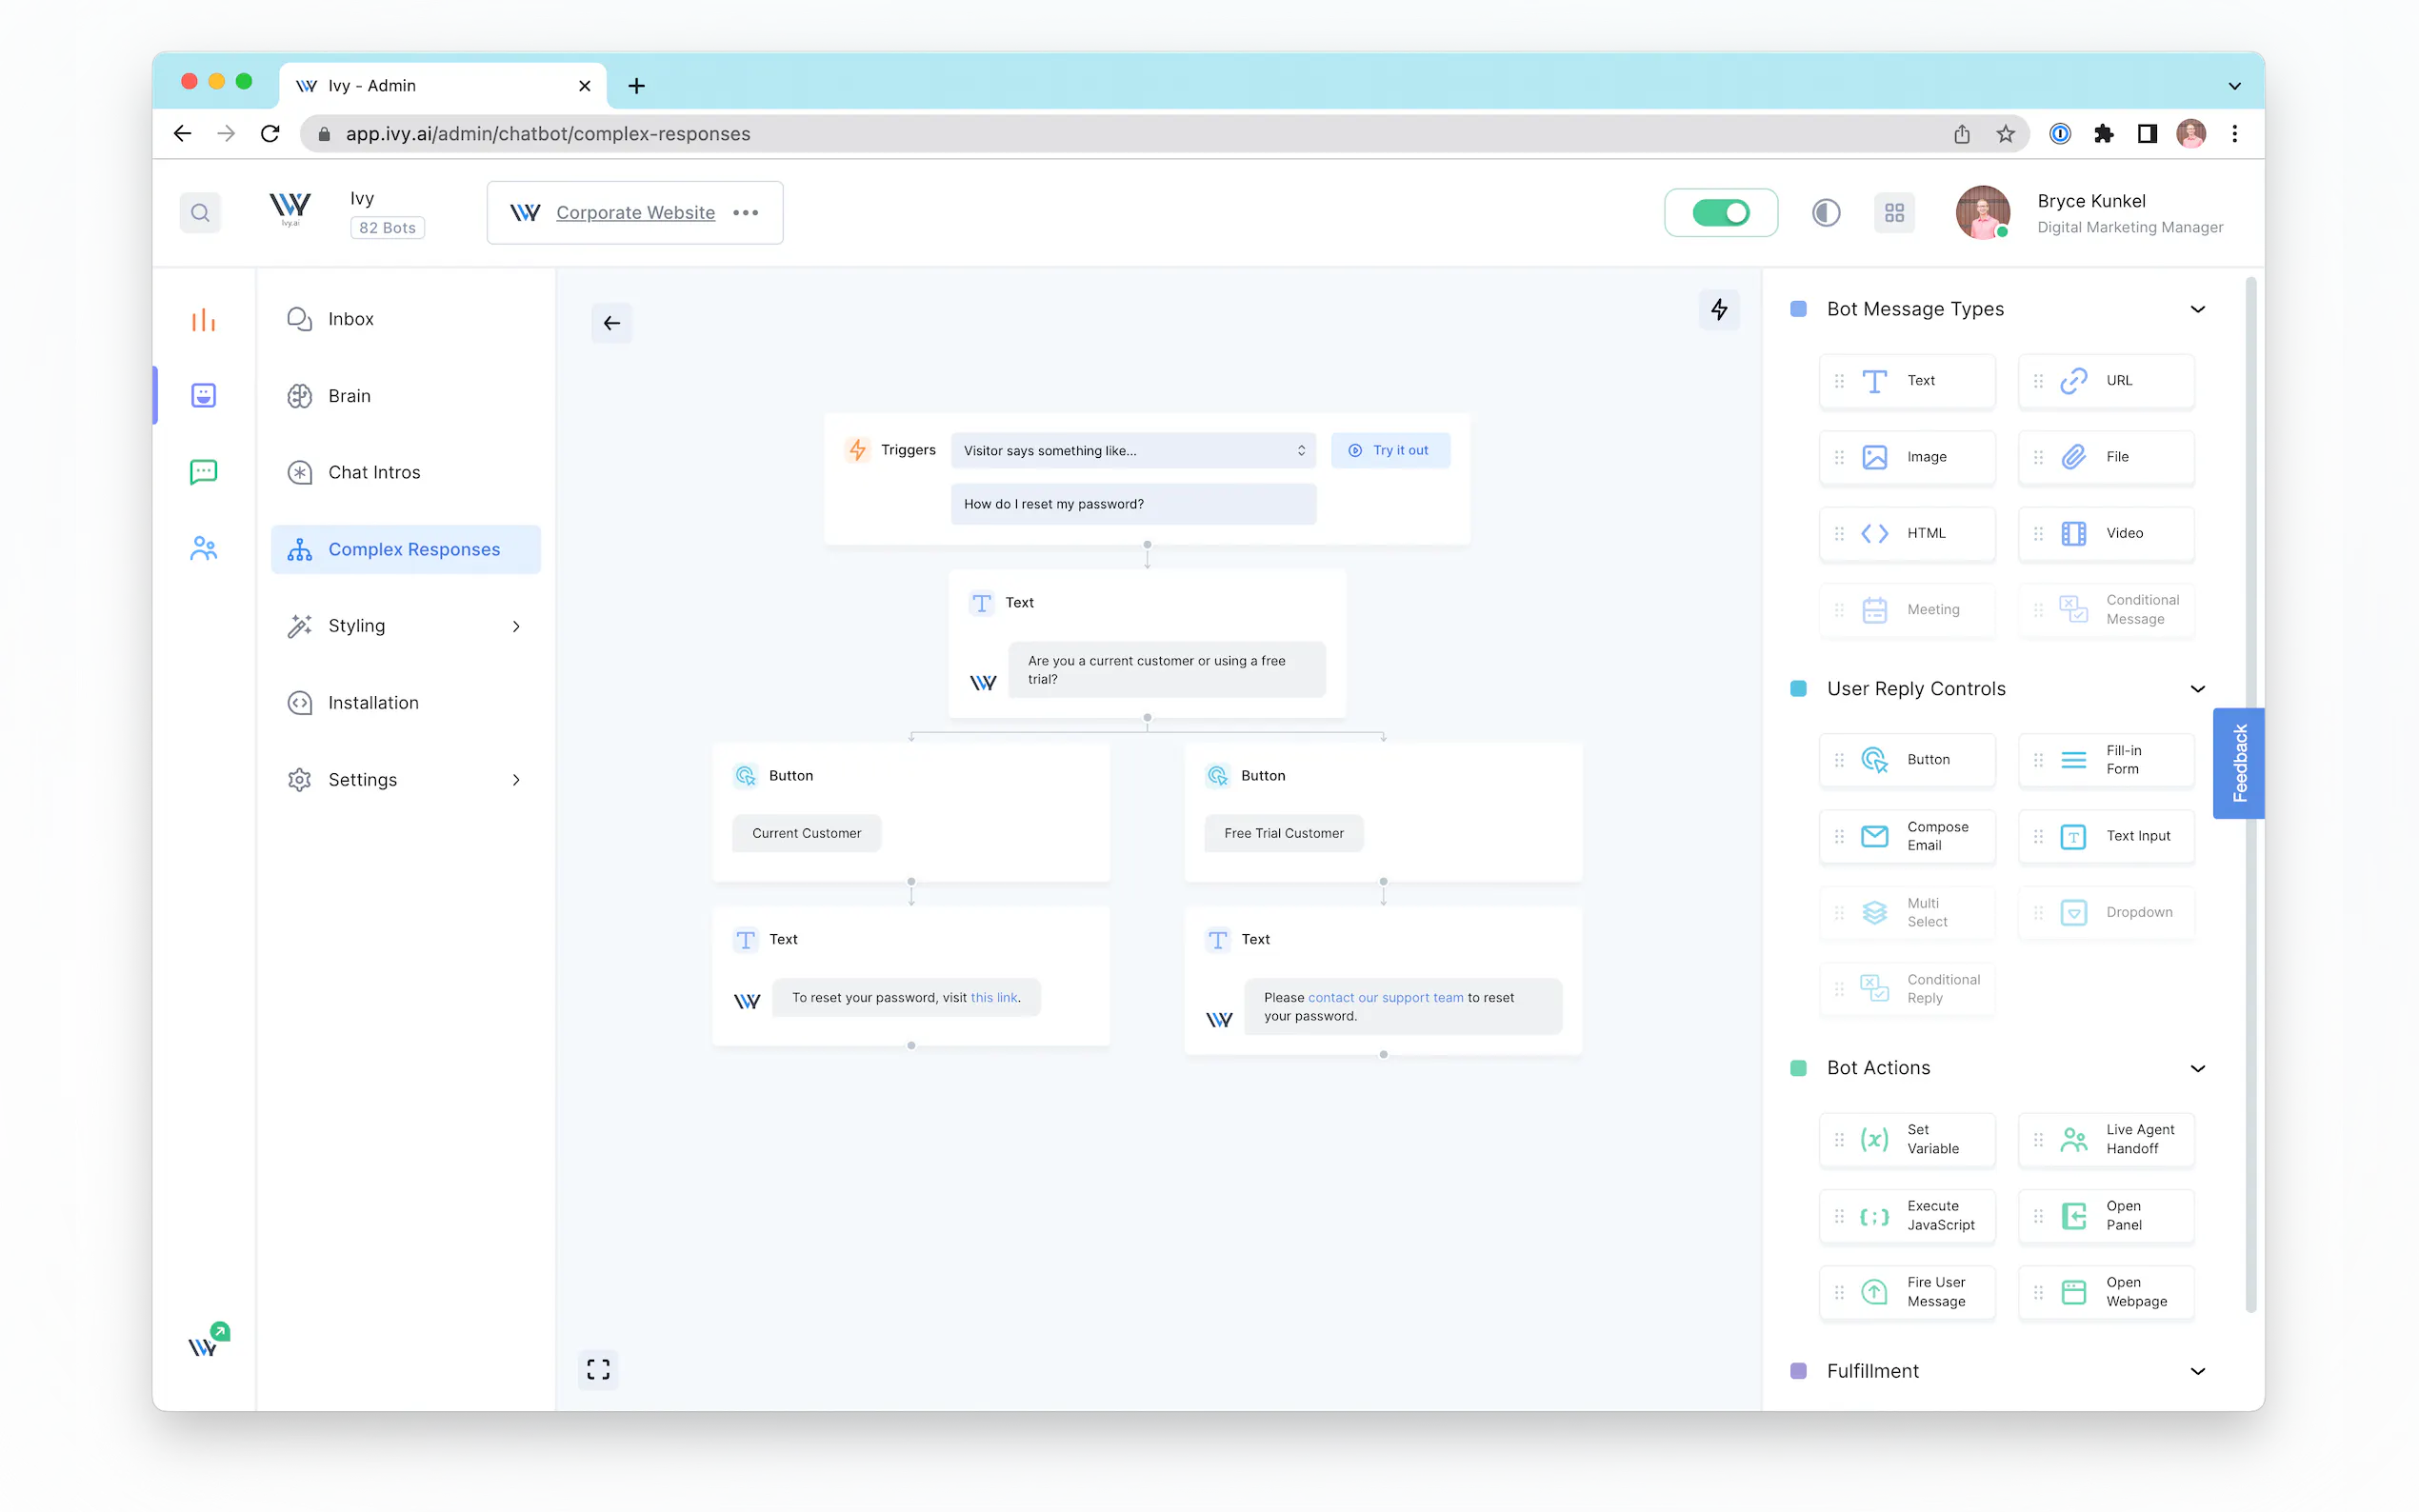Collapse the Bot Message Types section
Screen dimensions: 2419x1512
[x=2197, y=309]
